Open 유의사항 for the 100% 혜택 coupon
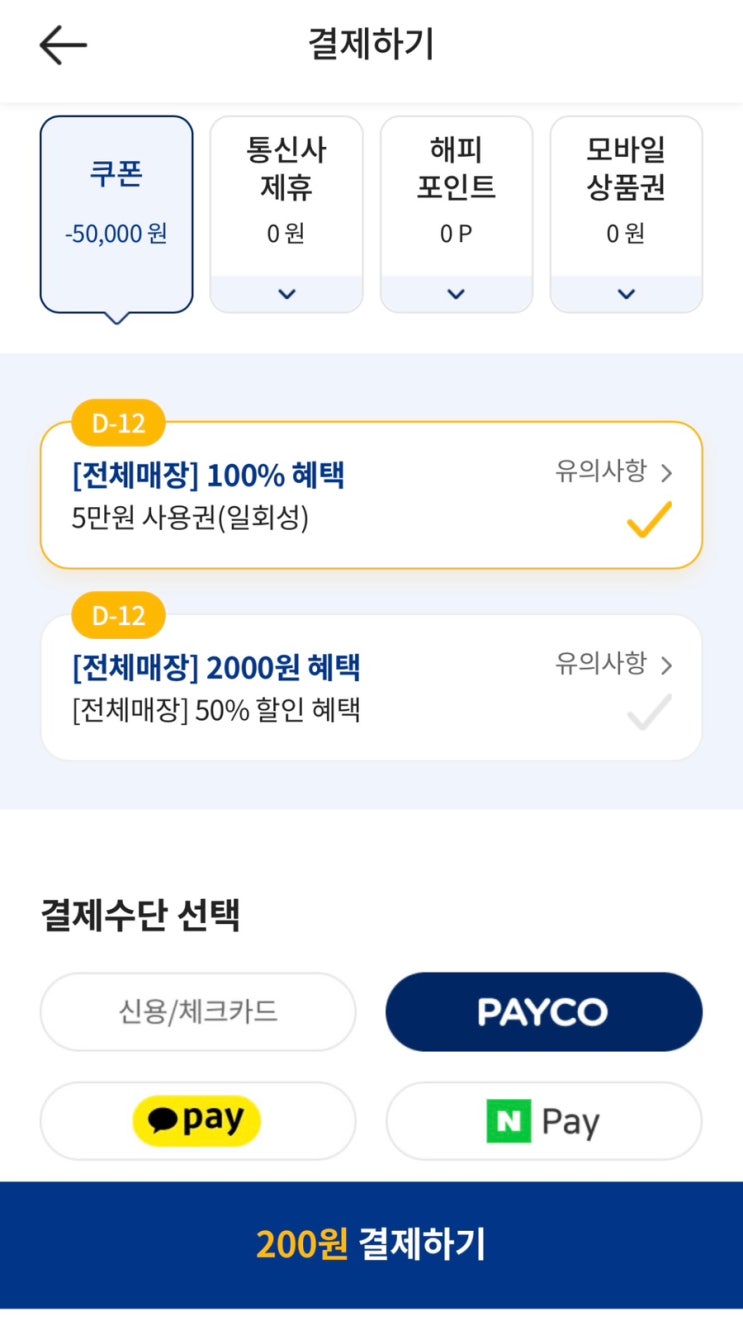This screenshot has height=1321, width=743. (x=613, y=472)
